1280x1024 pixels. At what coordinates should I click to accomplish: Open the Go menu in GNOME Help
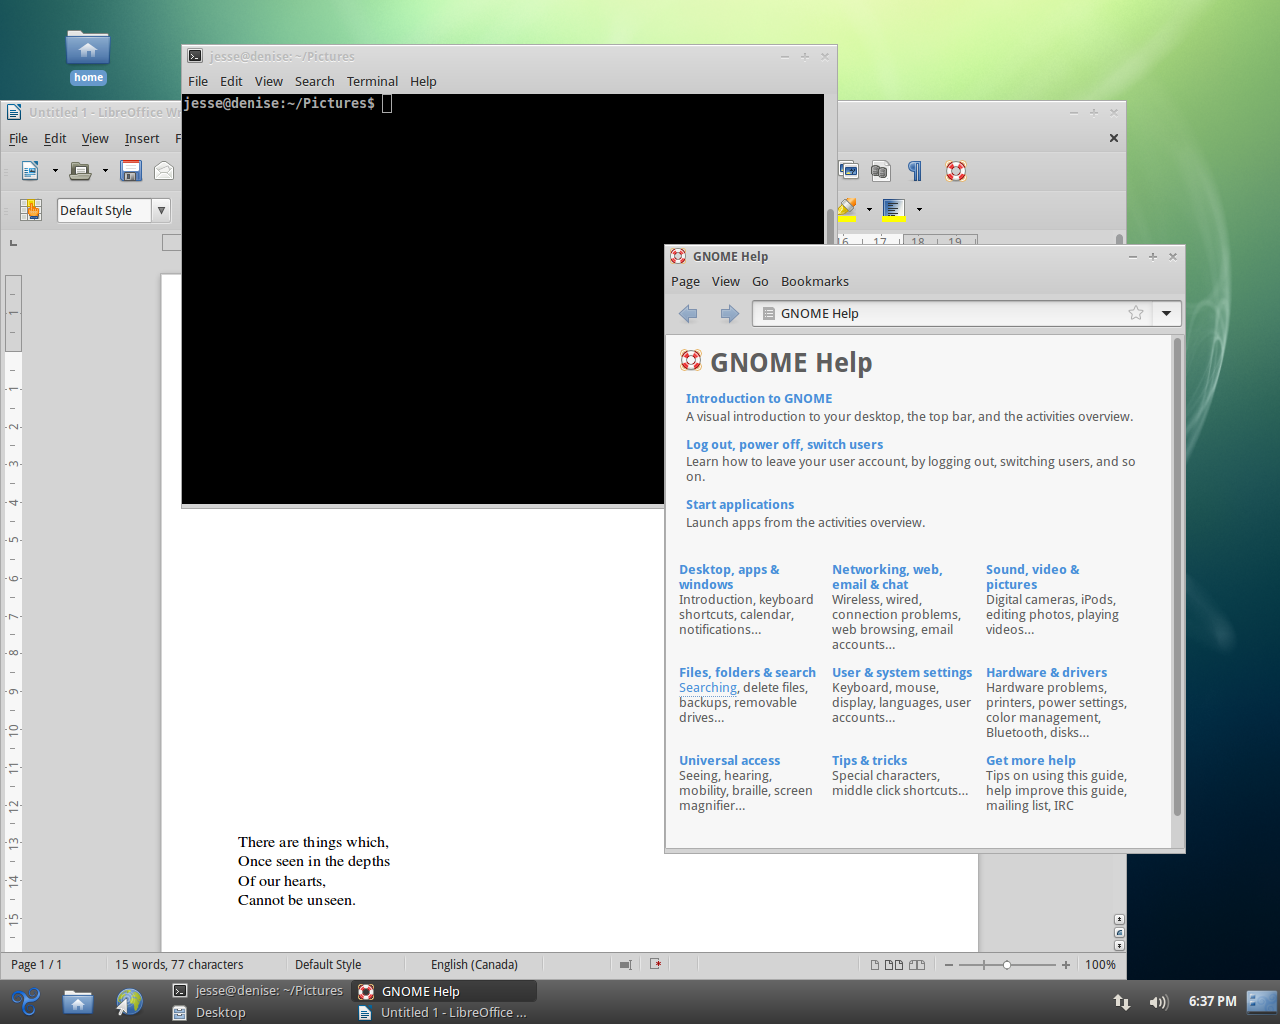click(760, 282)
